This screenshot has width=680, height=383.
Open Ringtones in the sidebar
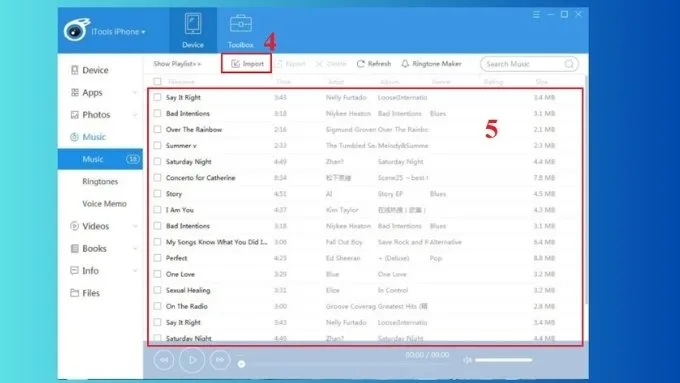click(x=100, y=181)
